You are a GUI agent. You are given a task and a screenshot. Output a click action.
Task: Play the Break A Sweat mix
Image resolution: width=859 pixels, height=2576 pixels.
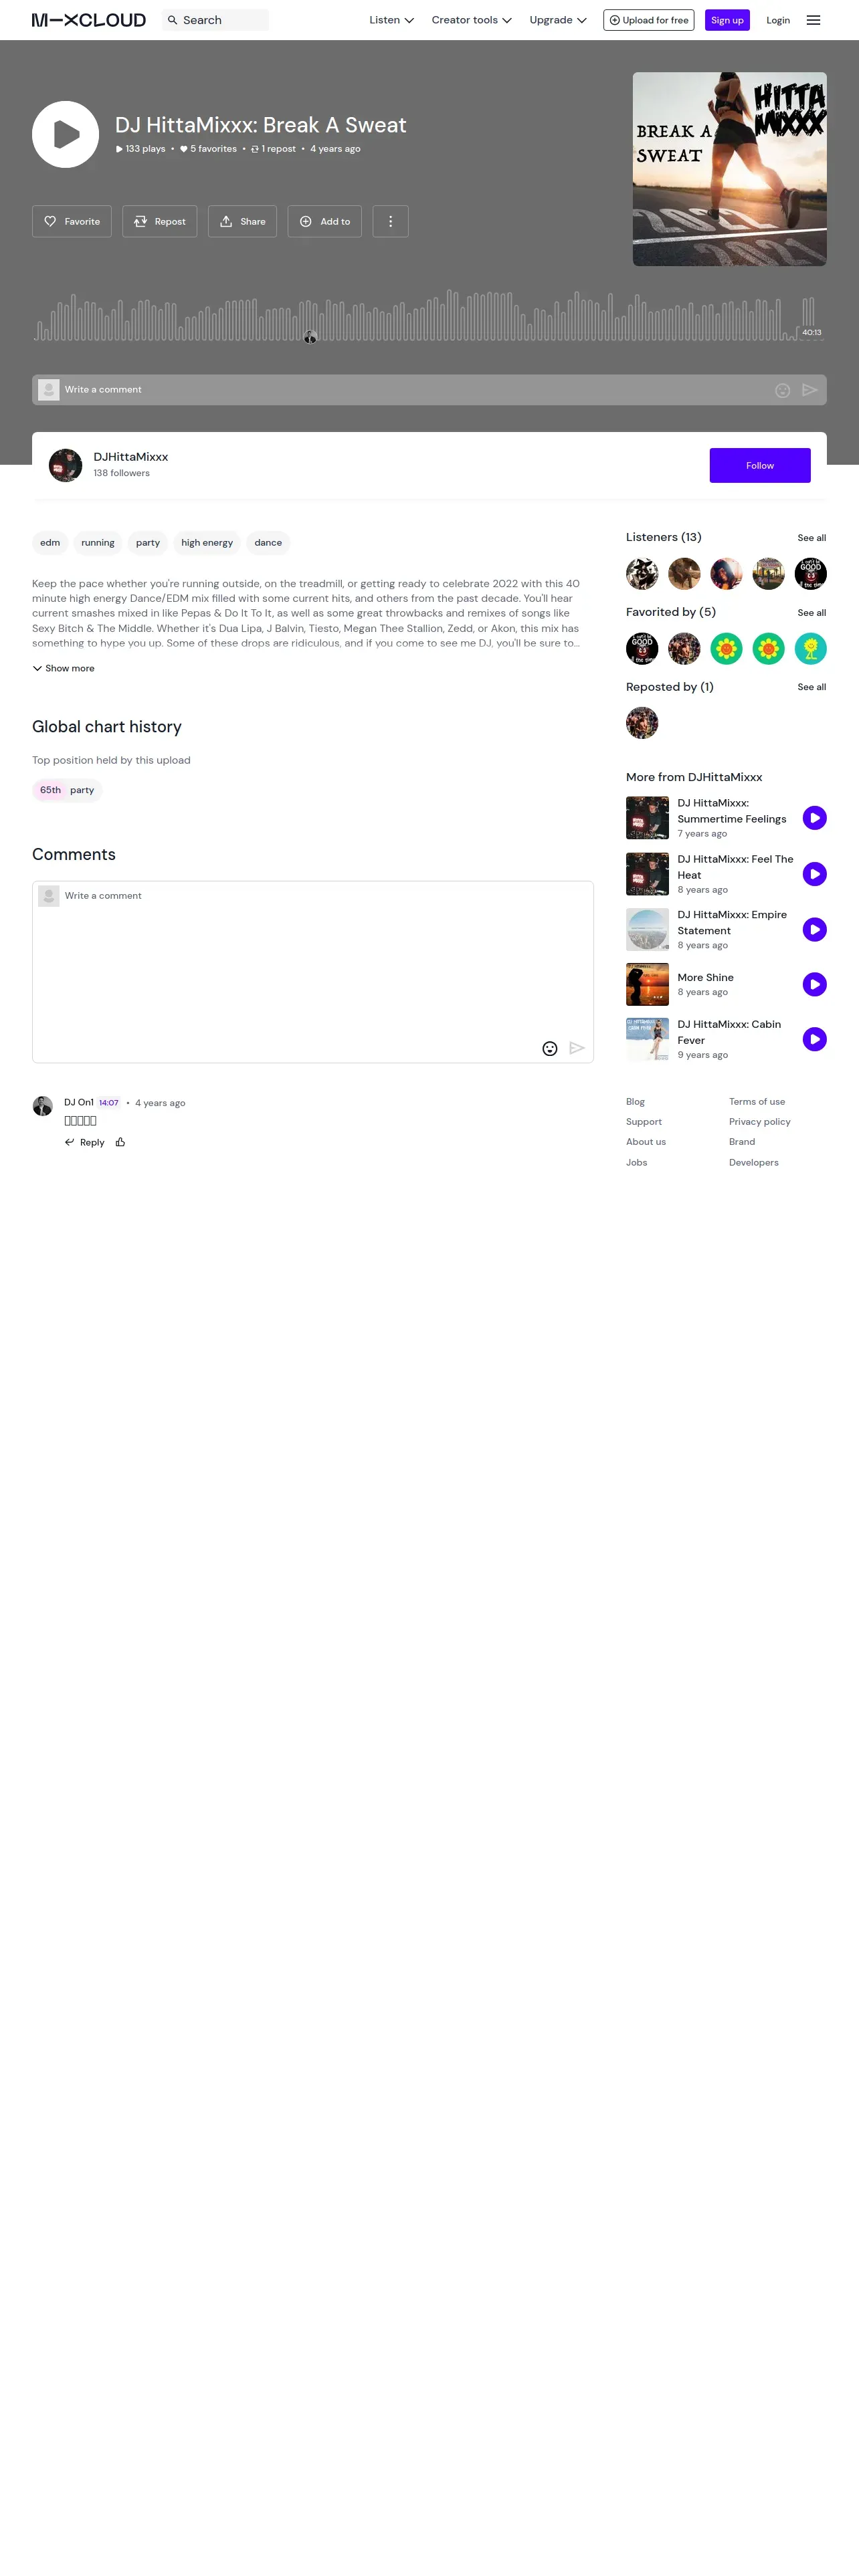pyautogui.click(x=65, y=134)
